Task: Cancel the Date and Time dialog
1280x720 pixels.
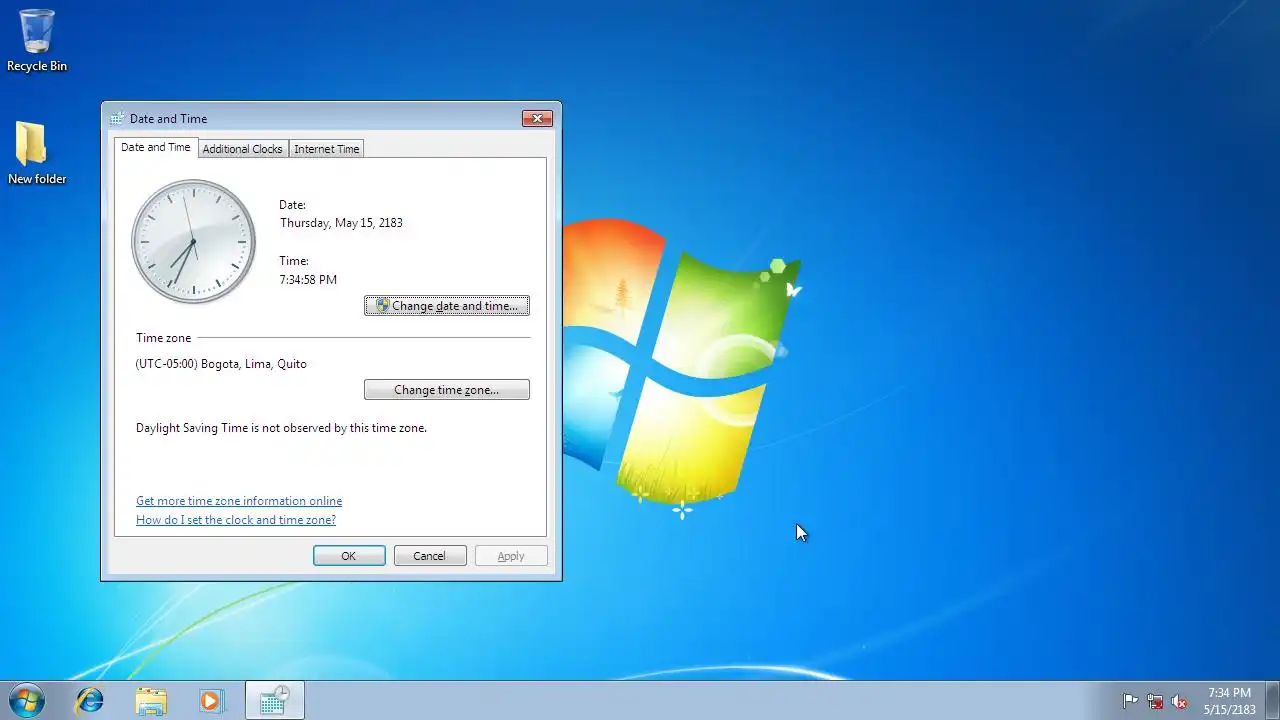Action: (x=430, y=556)
